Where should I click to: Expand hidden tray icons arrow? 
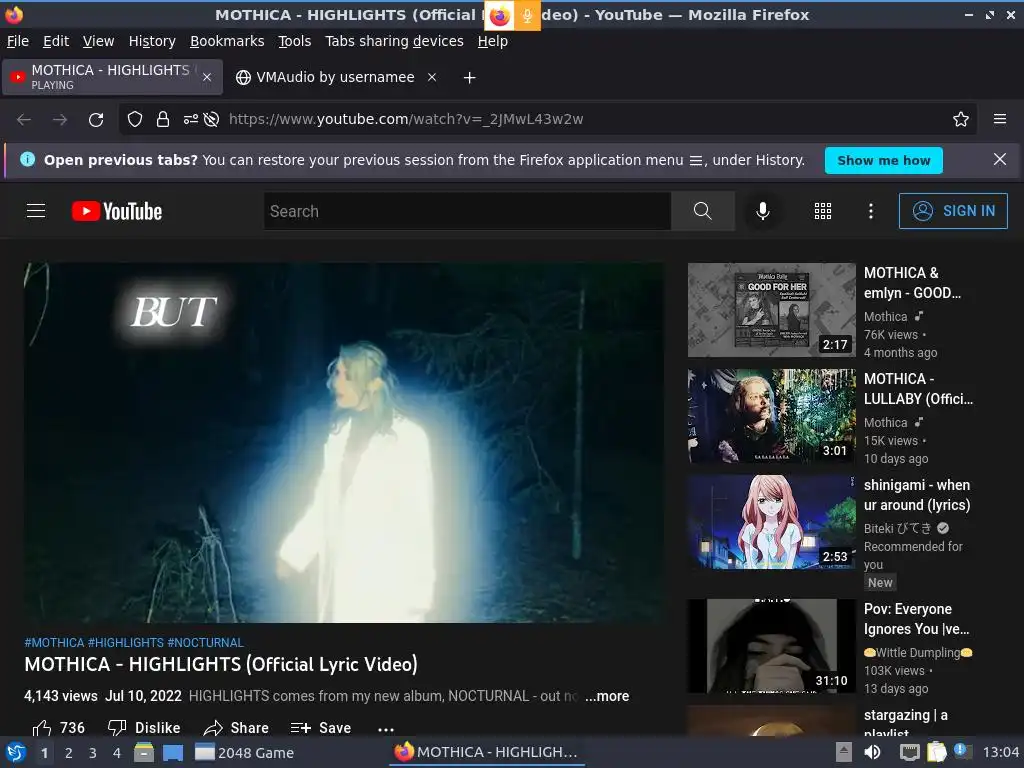click(844, 752)
